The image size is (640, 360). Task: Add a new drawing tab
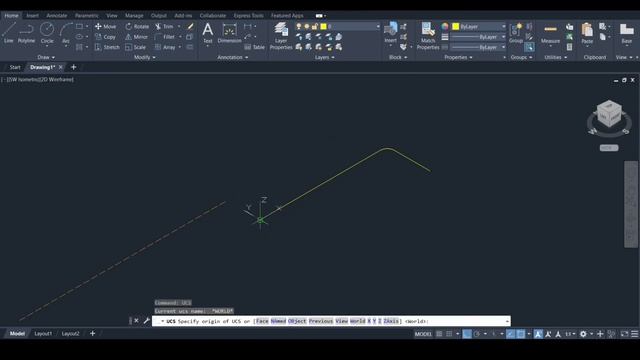73,67
